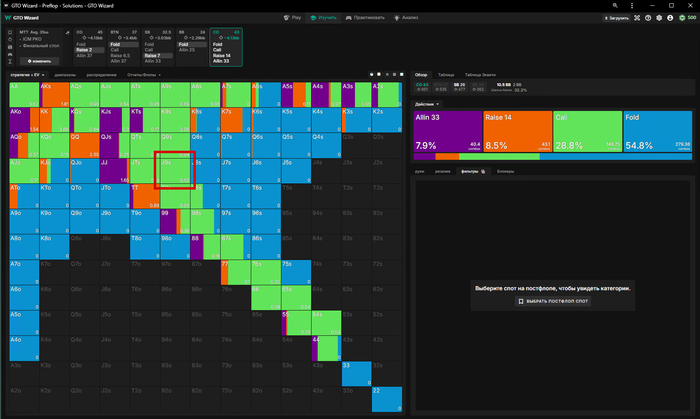Open the help question-mark icon
This screenshot has width=700, height=419.
click(x=648, y=18)
